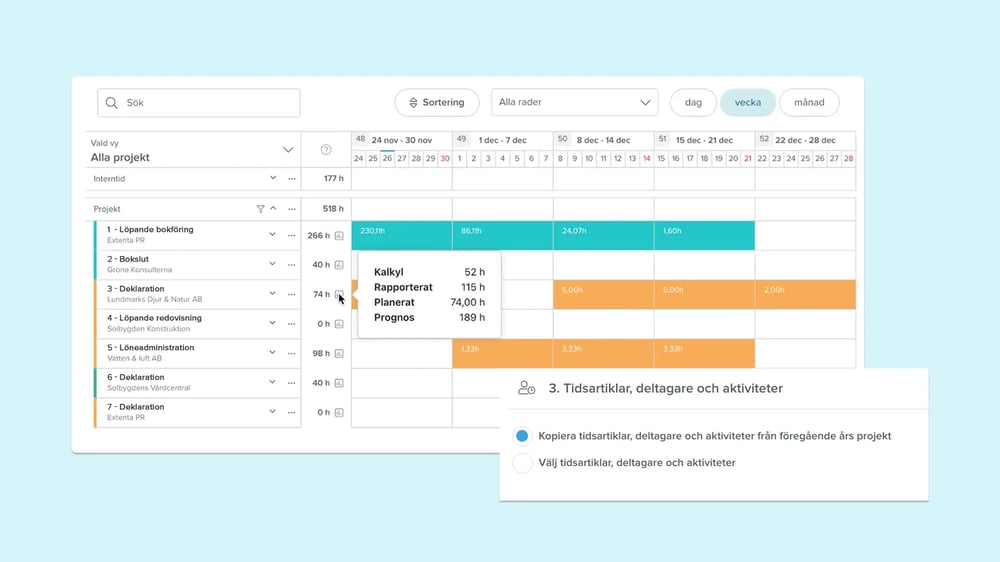Click the orange 5,00h bar in week 50

(603, 294)
